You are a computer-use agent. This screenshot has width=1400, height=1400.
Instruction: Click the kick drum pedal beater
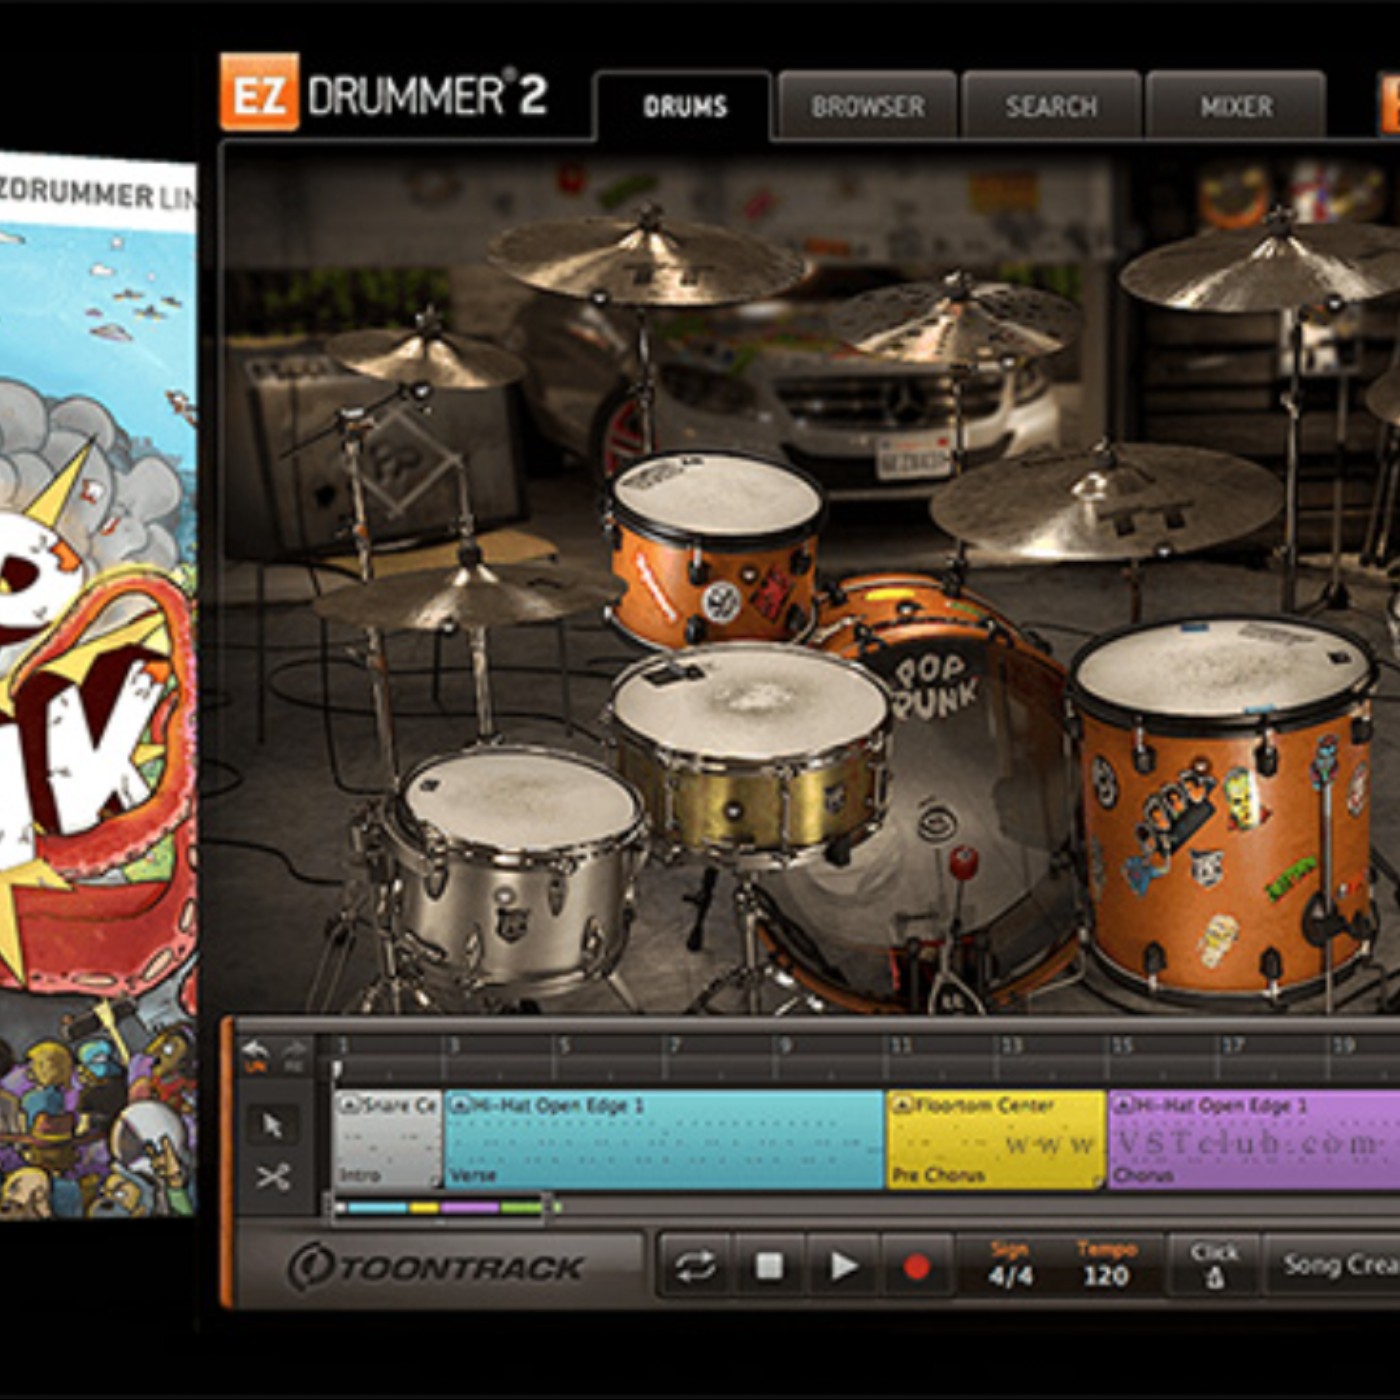tap(962, 862)
